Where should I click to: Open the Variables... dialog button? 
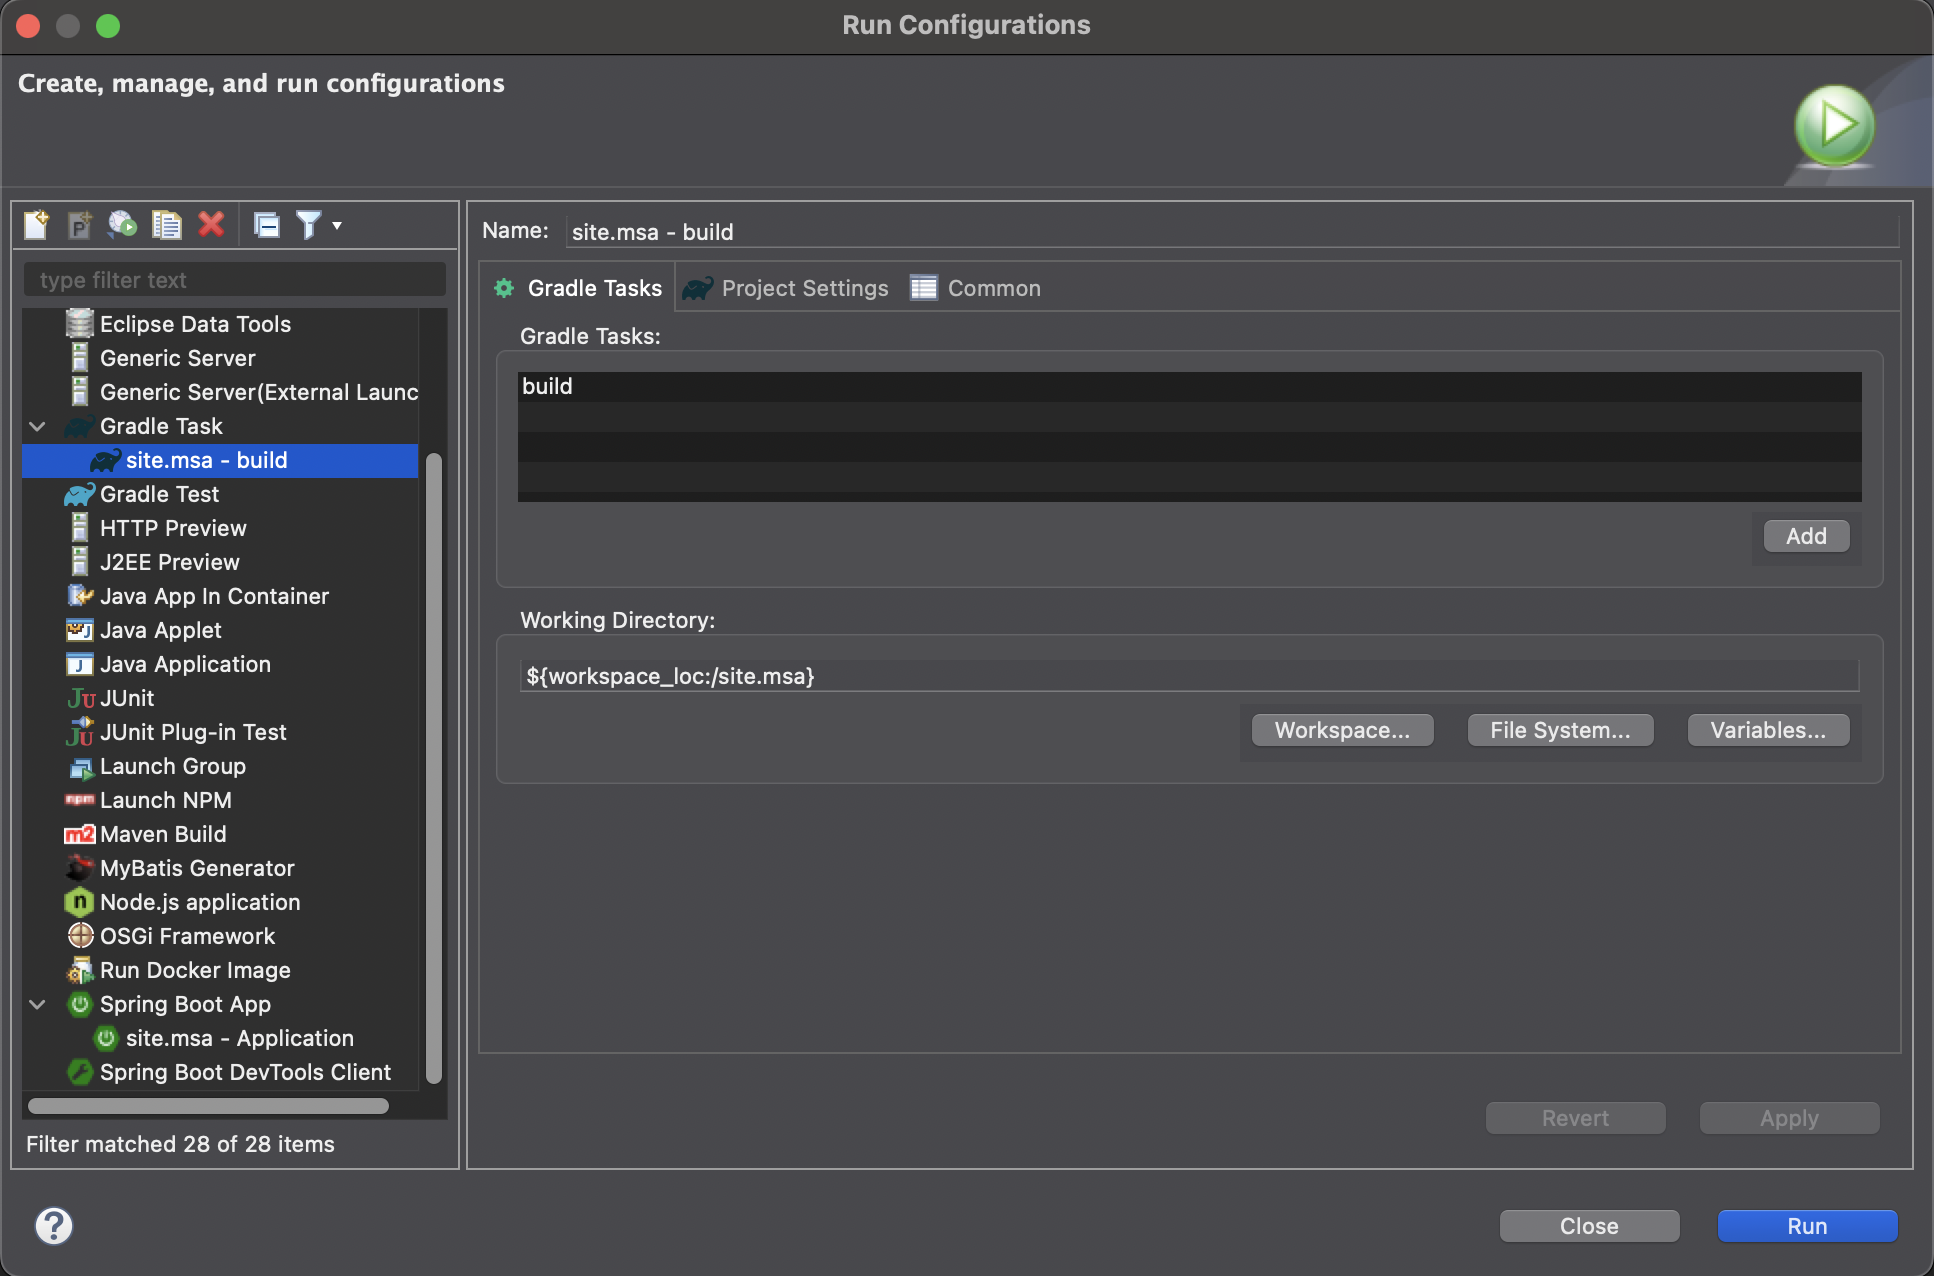pos(1767,731)
